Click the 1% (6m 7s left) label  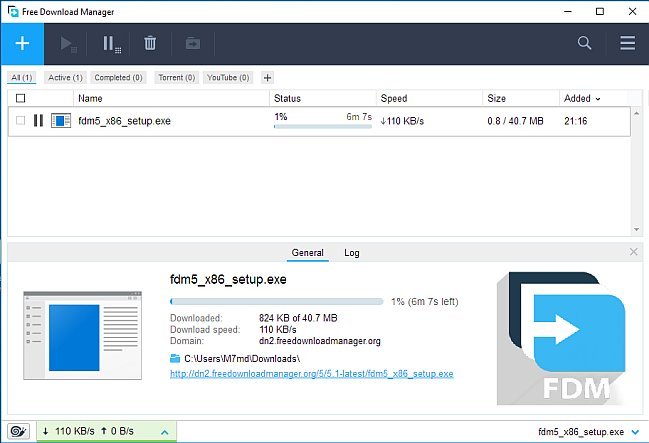(x=425, y=301)
